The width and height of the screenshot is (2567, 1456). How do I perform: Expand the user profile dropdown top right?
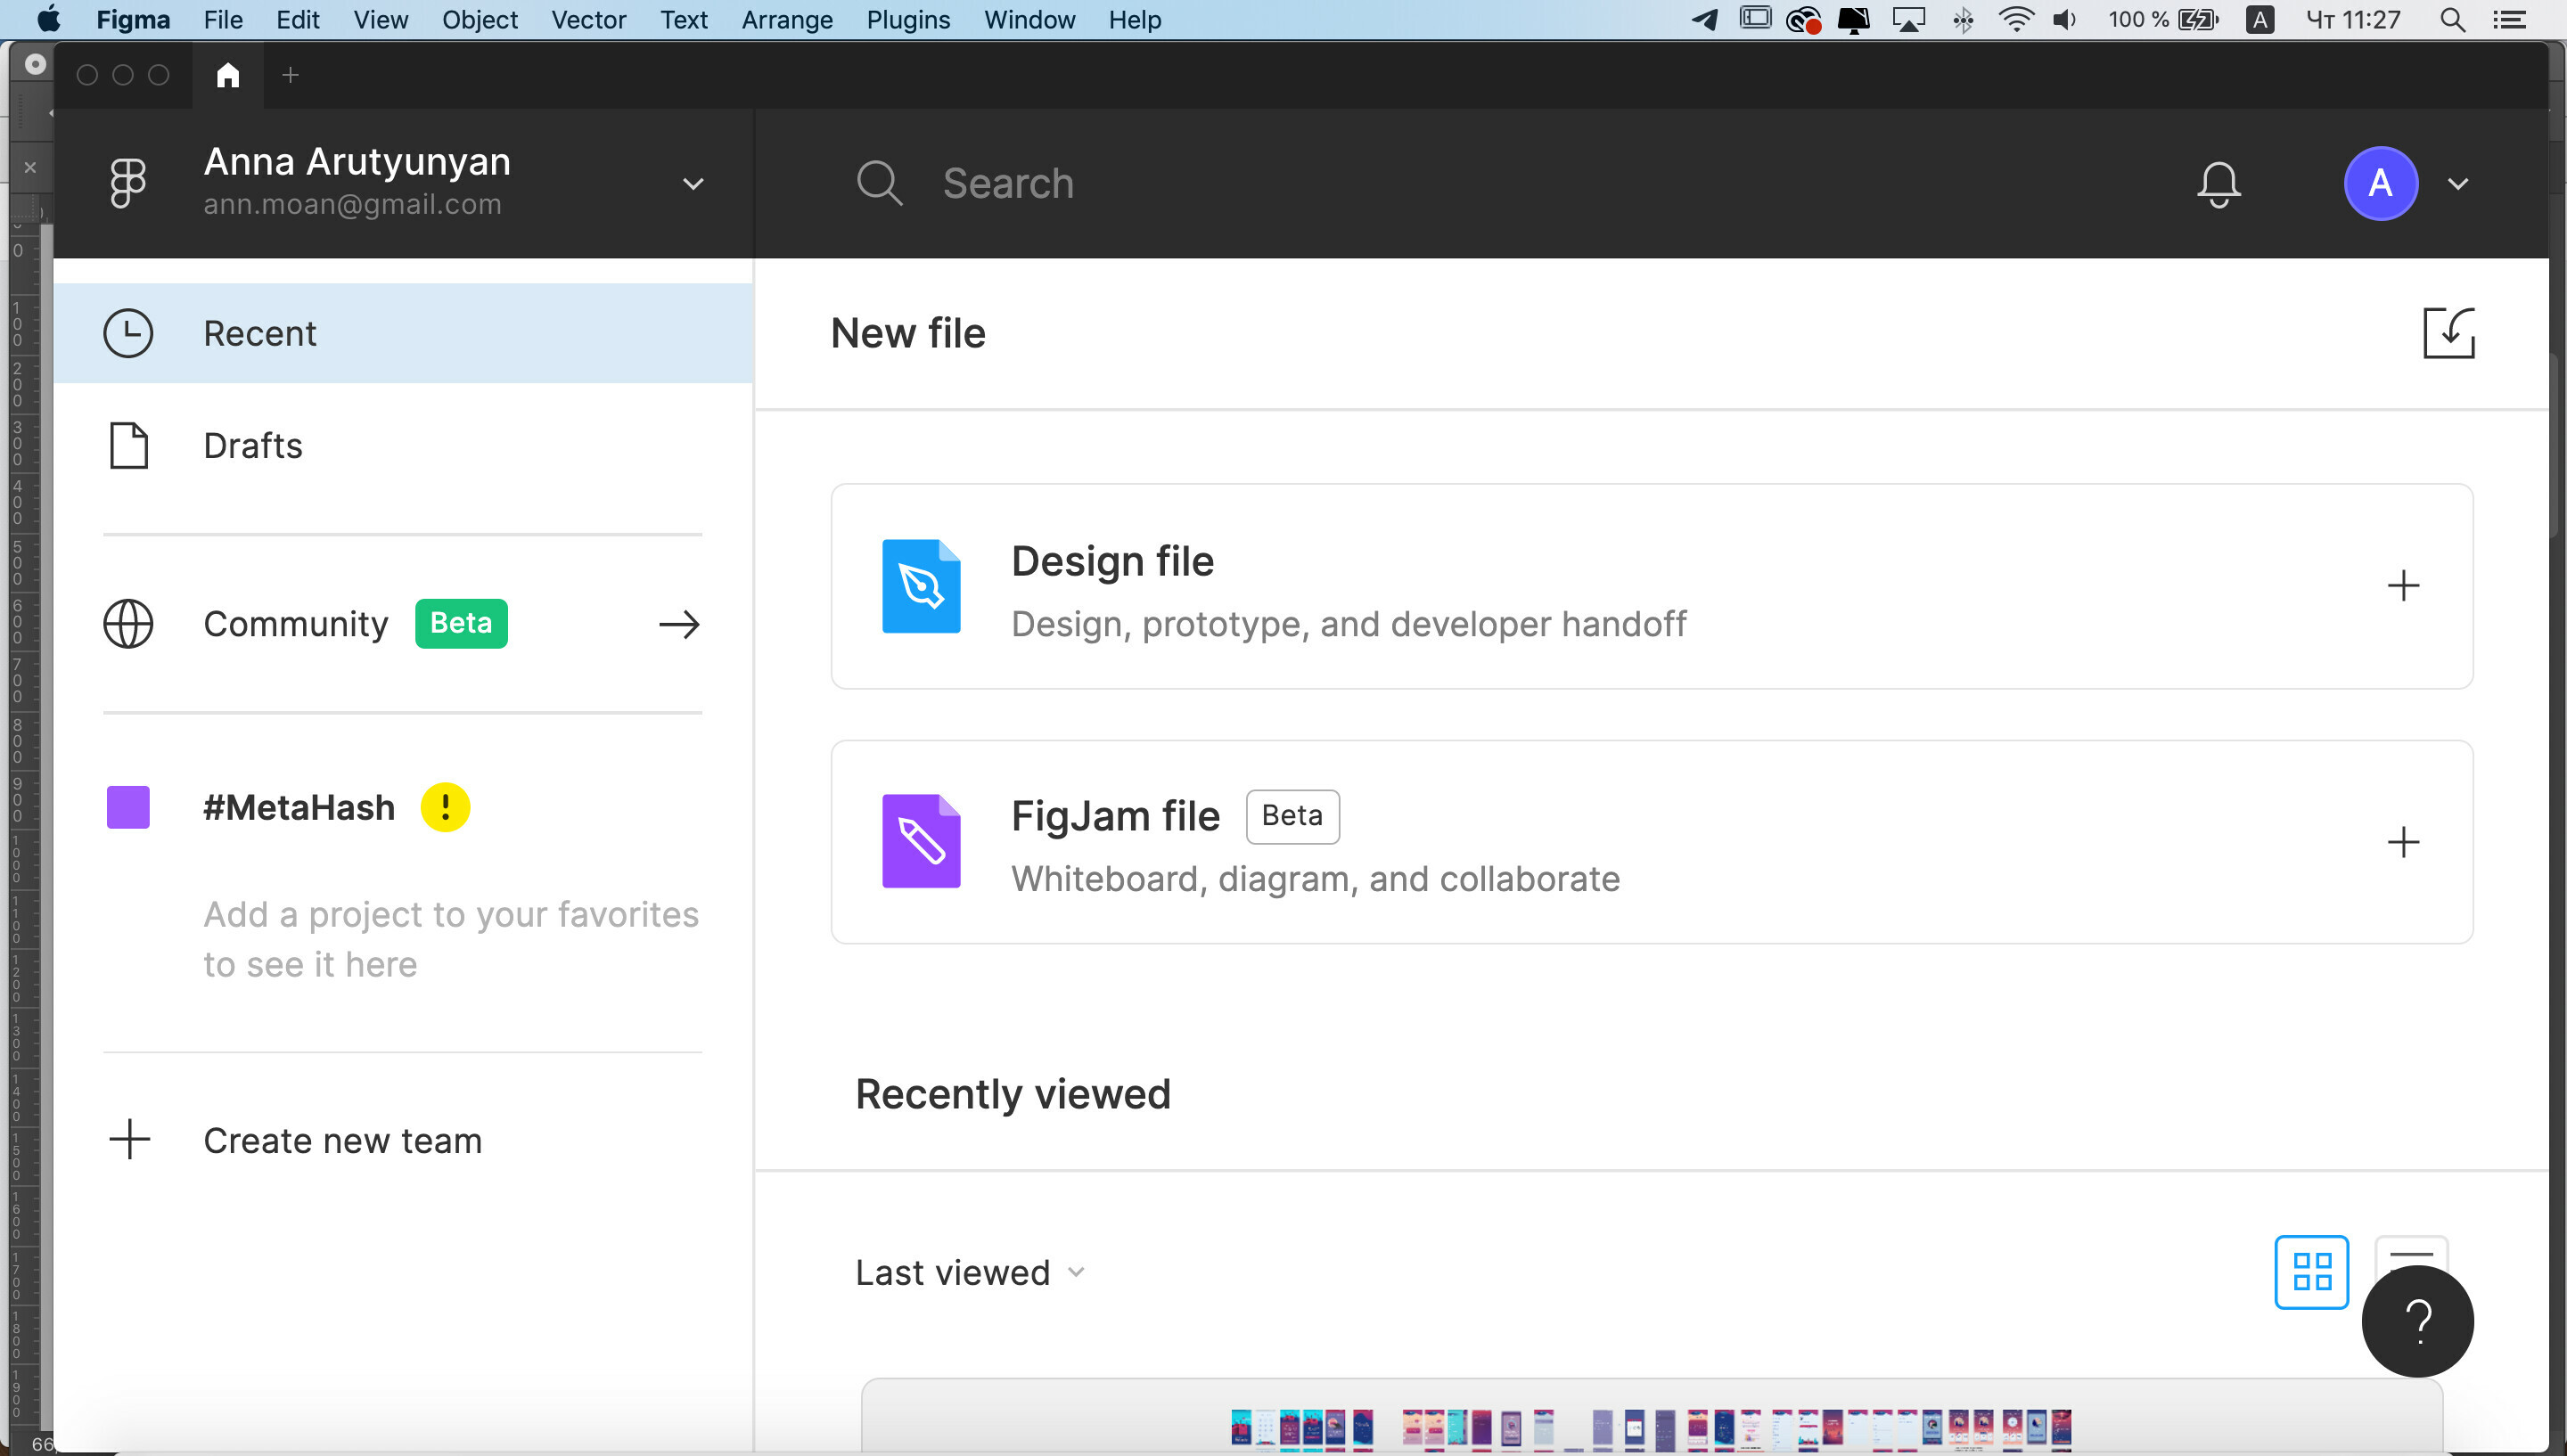coord(2459,184)
